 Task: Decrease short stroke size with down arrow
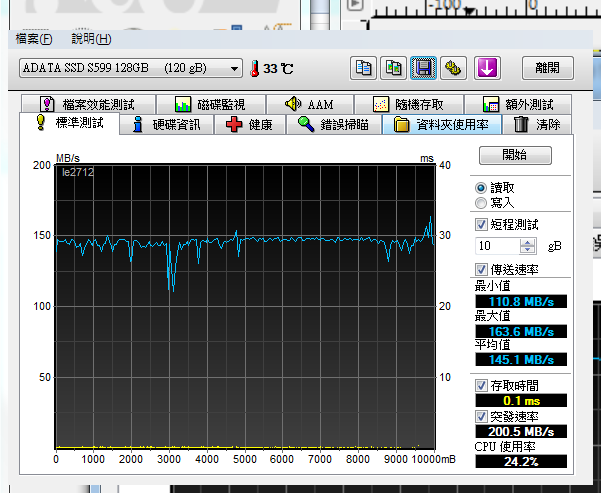[x=528, y=250]
